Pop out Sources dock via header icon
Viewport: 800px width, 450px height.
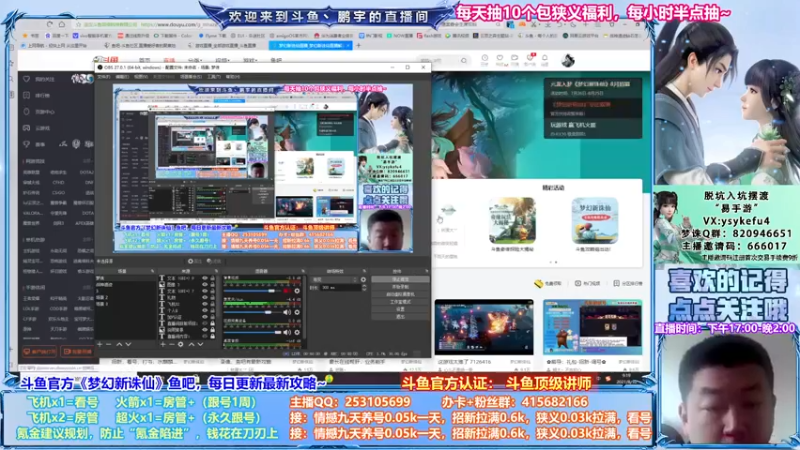tap(216, 271)
